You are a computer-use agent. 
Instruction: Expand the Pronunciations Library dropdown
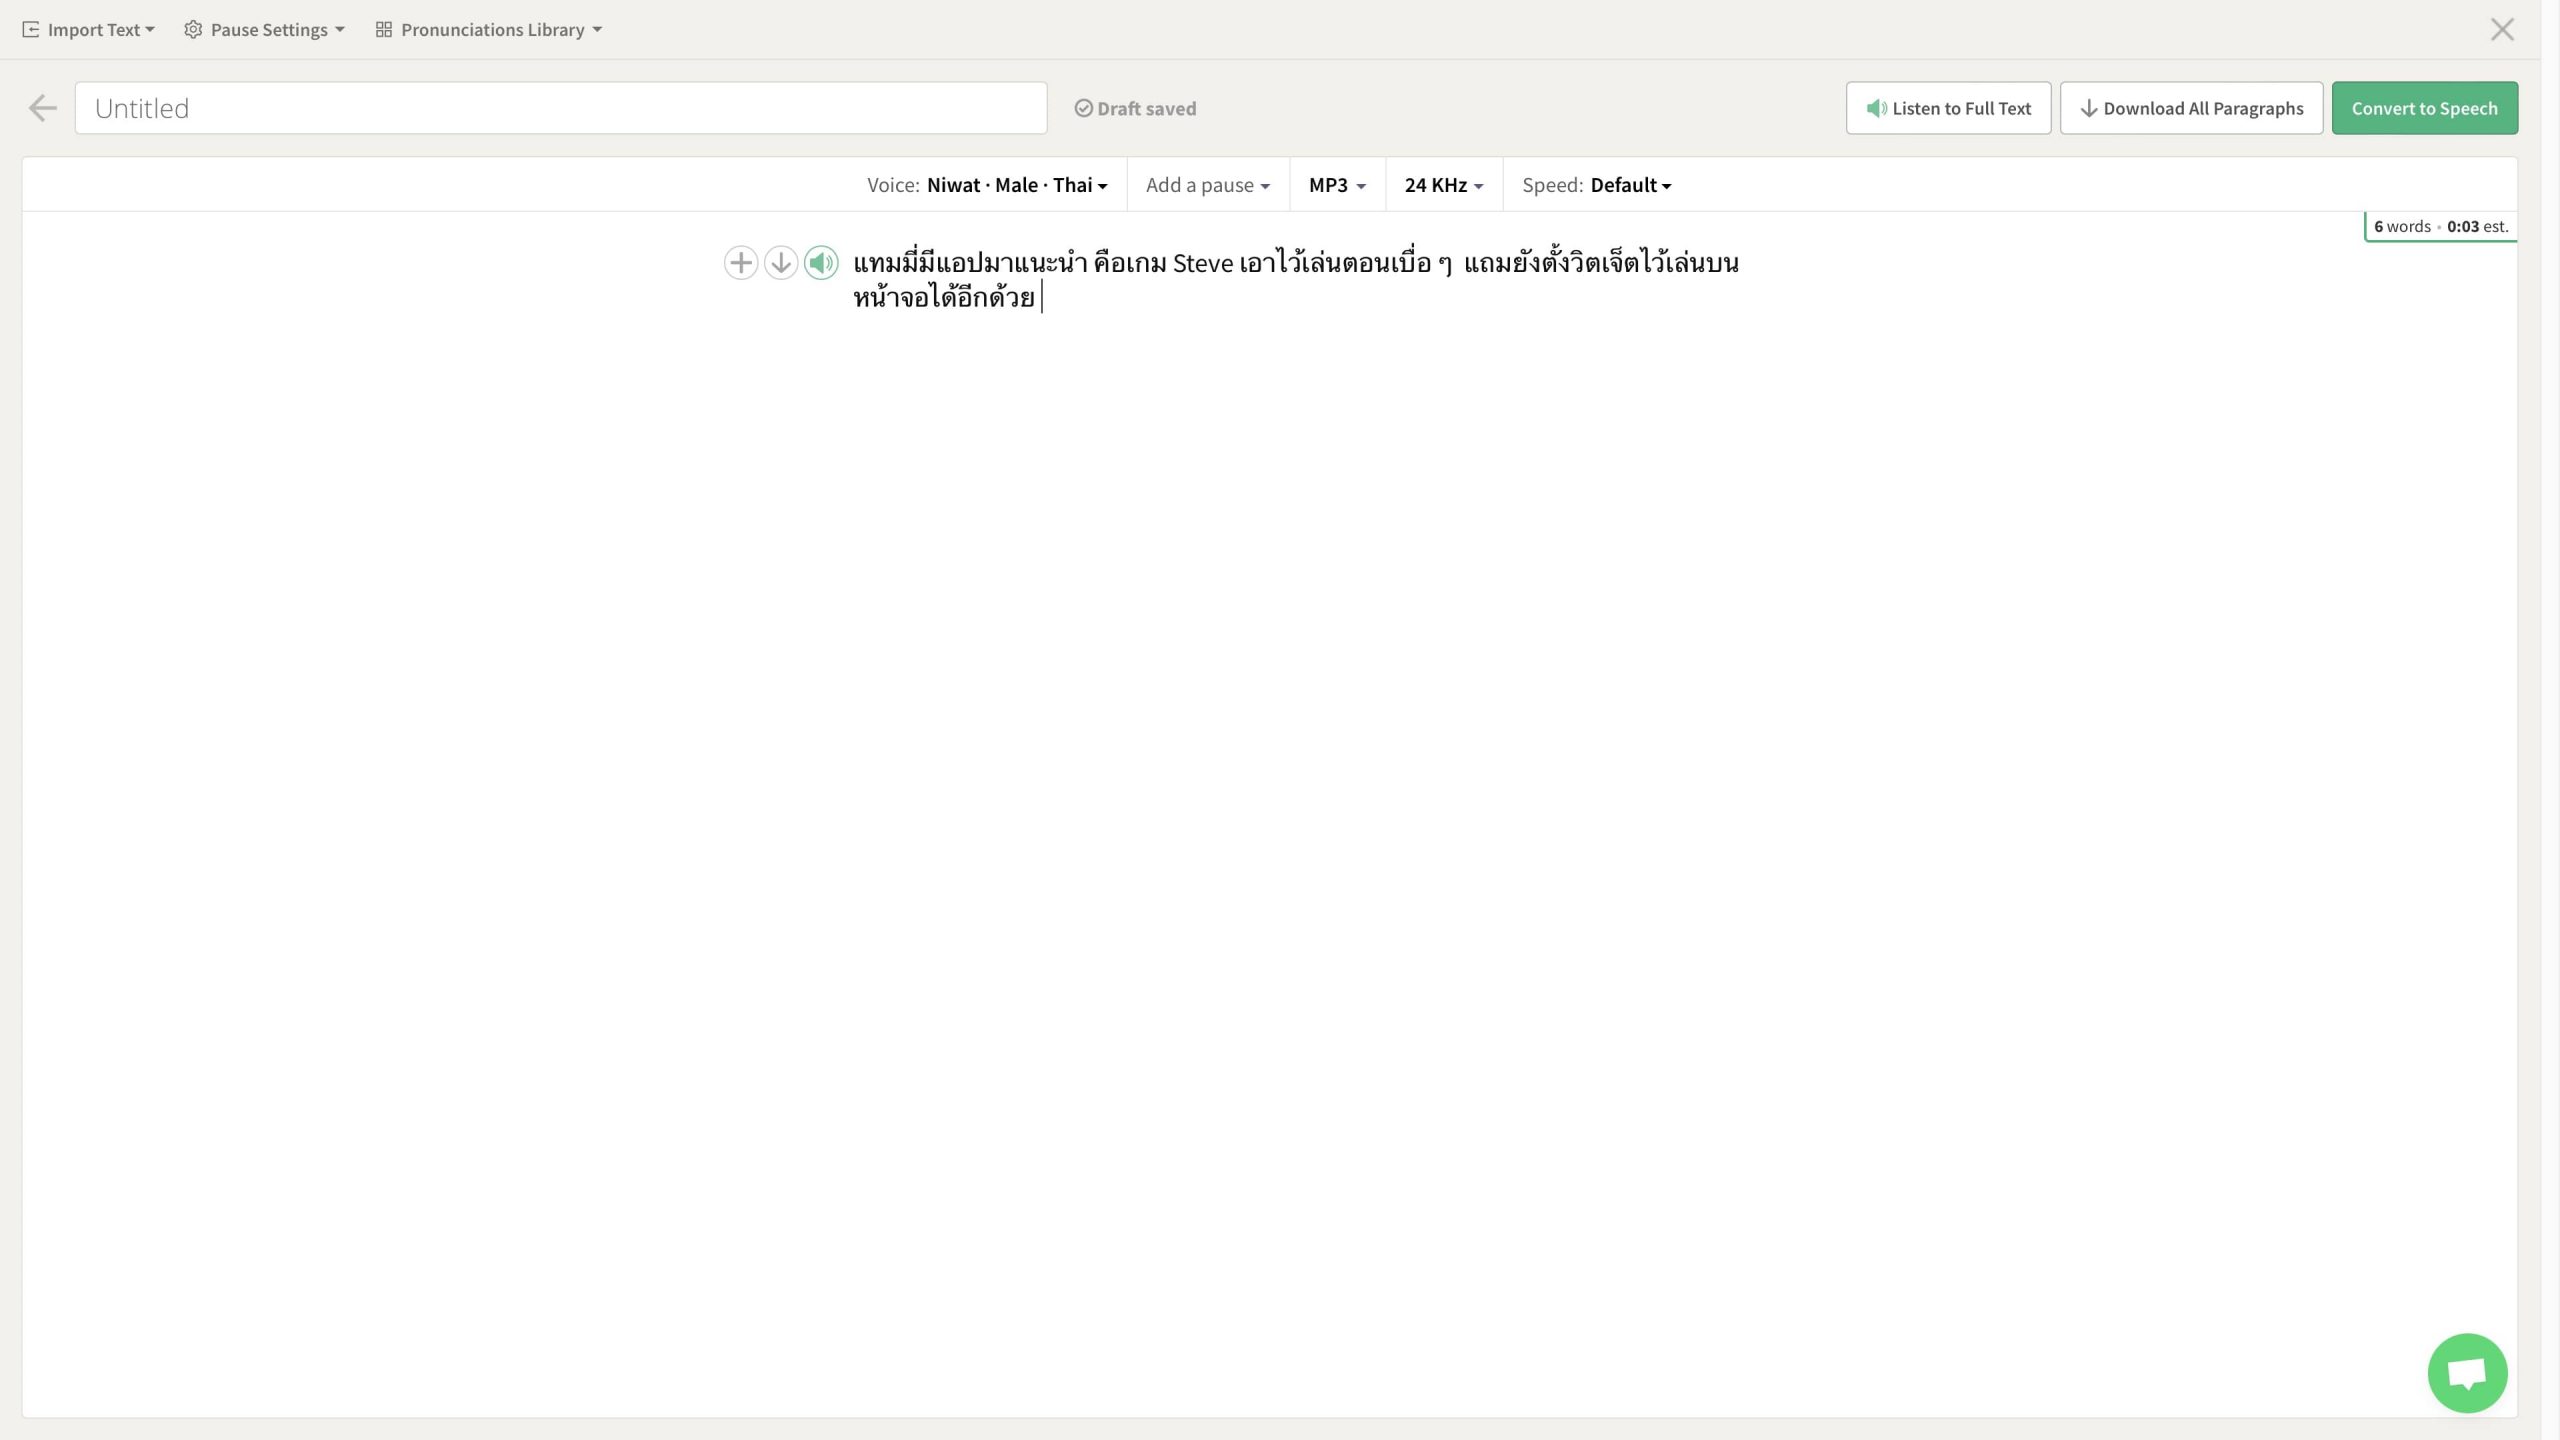tap(489, 30)
